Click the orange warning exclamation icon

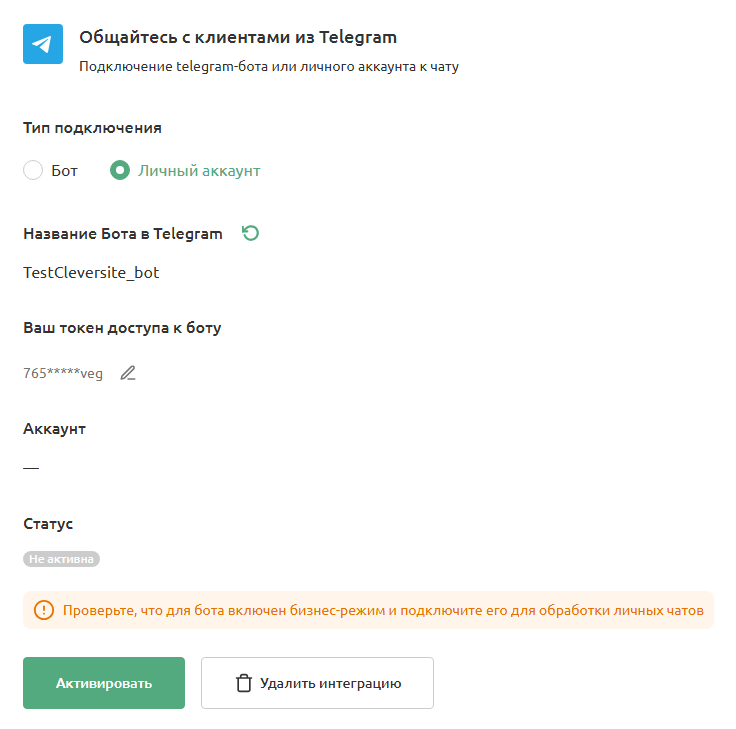[44, 609]
